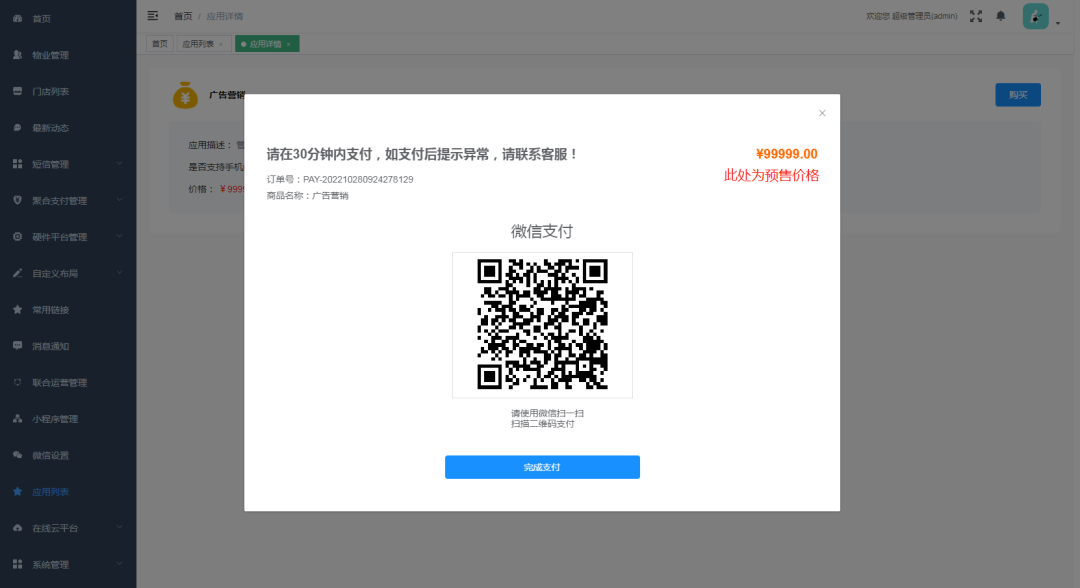This screenshot has height=588, width=1080.
Task: Open the notification bell
Action: tap(1001, 16)
